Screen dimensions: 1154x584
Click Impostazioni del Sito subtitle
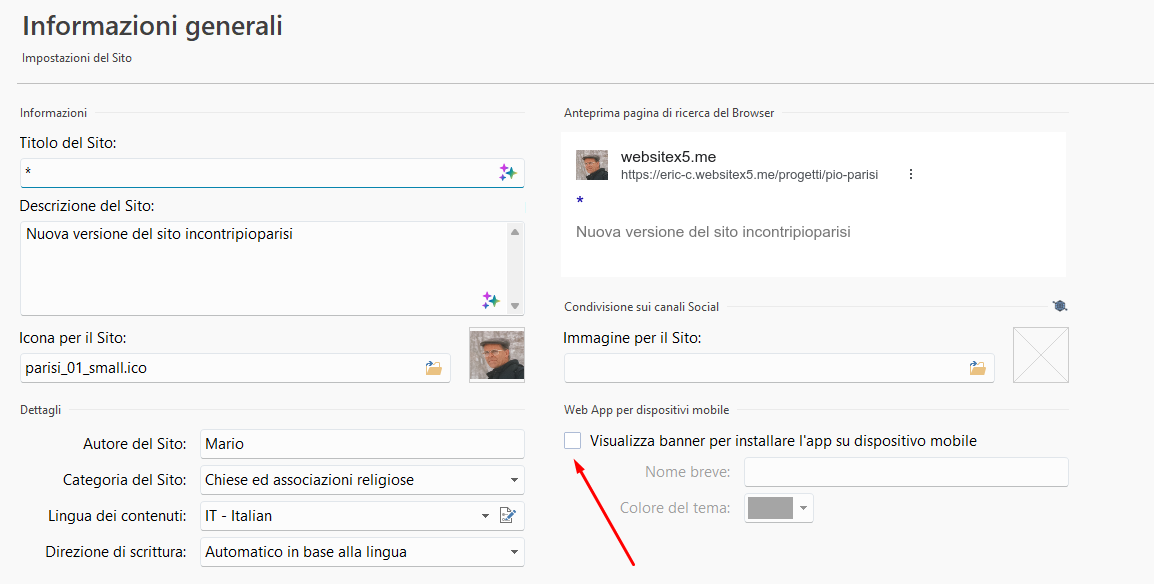[77, 57]
